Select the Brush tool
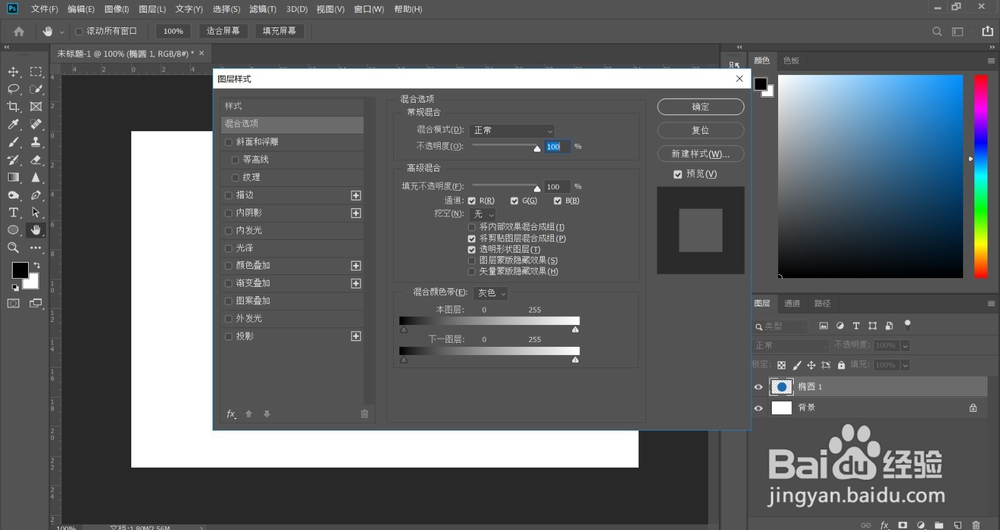 click(13, 142)
